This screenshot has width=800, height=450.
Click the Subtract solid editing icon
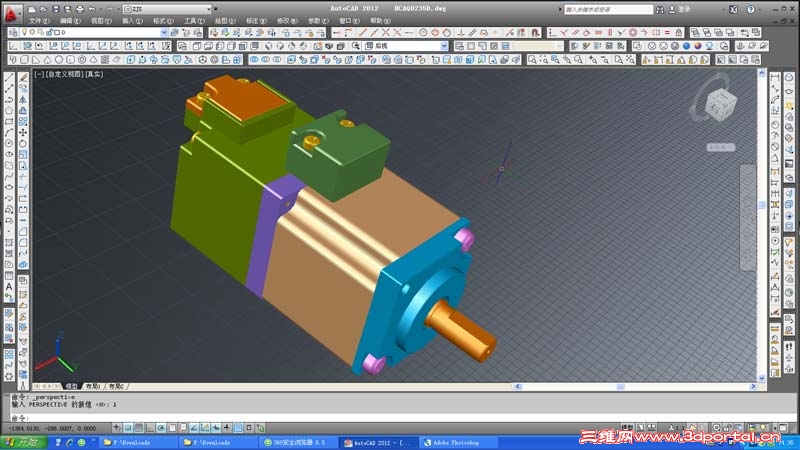click(265, 60)
